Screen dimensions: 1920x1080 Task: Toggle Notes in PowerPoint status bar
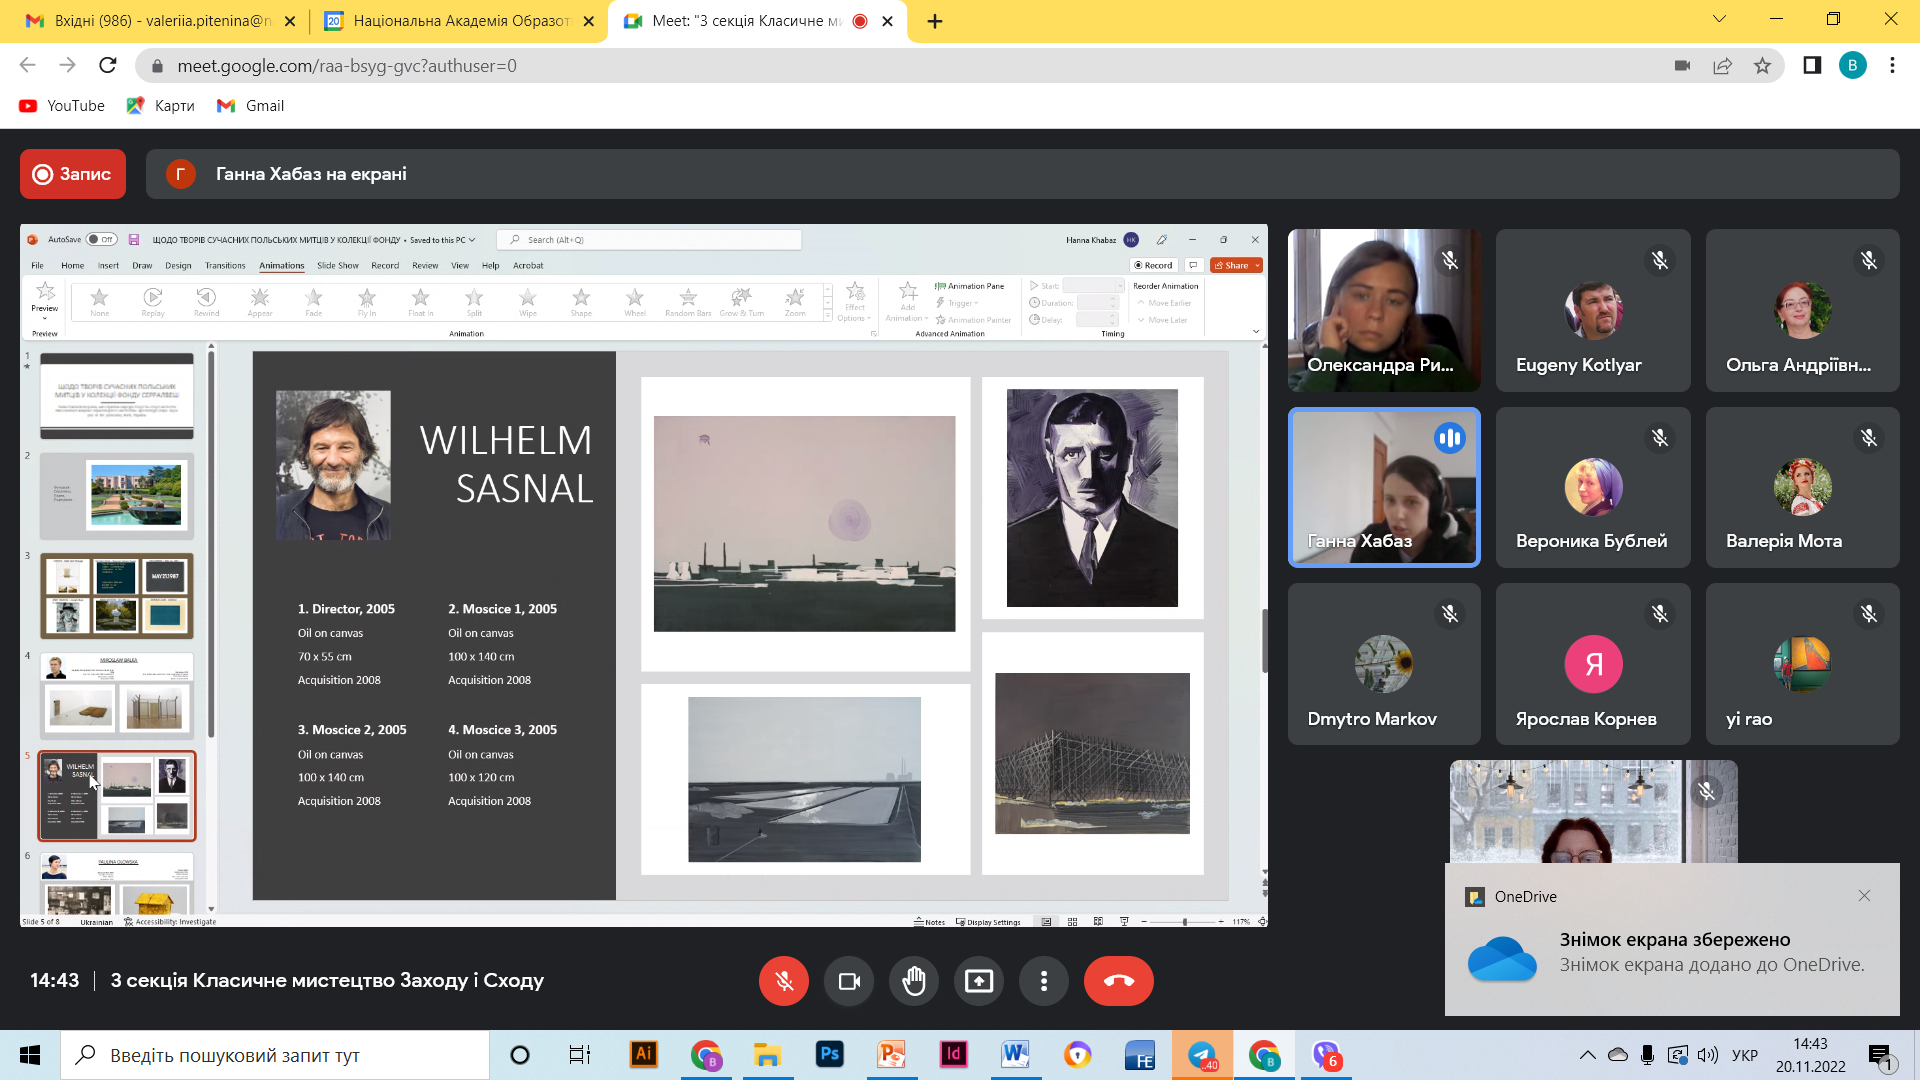click(930, 922)
